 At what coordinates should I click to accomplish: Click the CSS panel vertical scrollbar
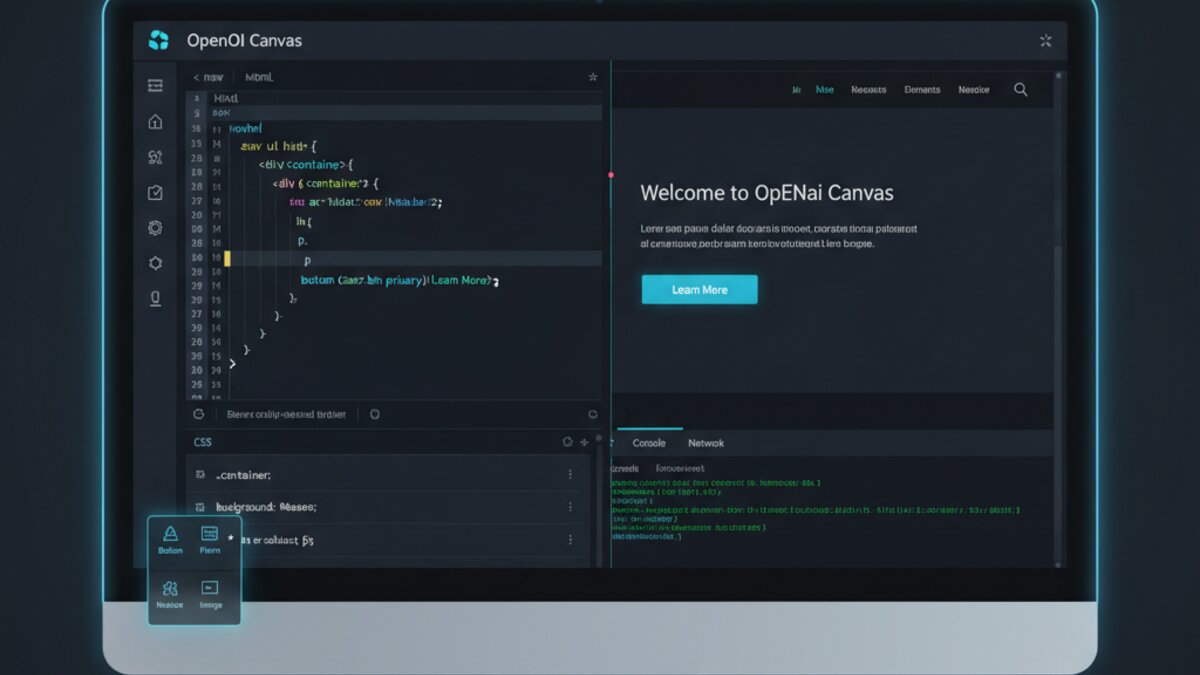point(598,498)
